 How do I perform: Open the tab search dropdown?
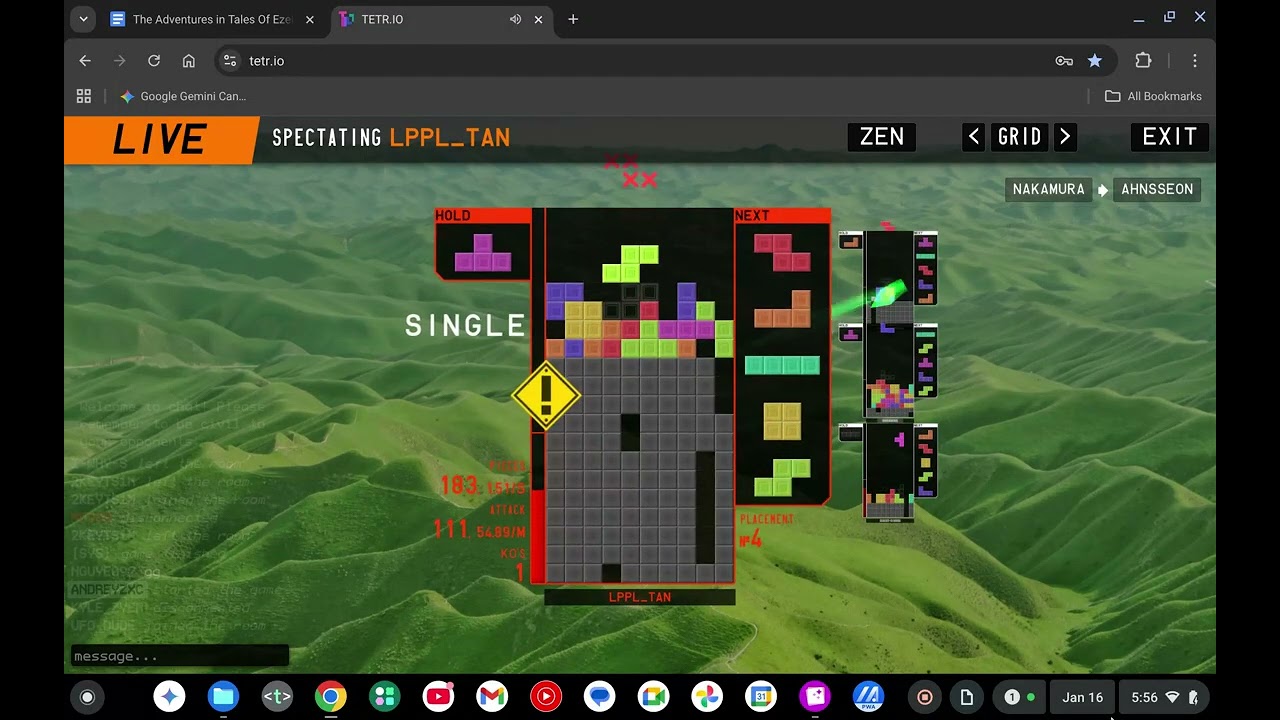tap(84, 19)
